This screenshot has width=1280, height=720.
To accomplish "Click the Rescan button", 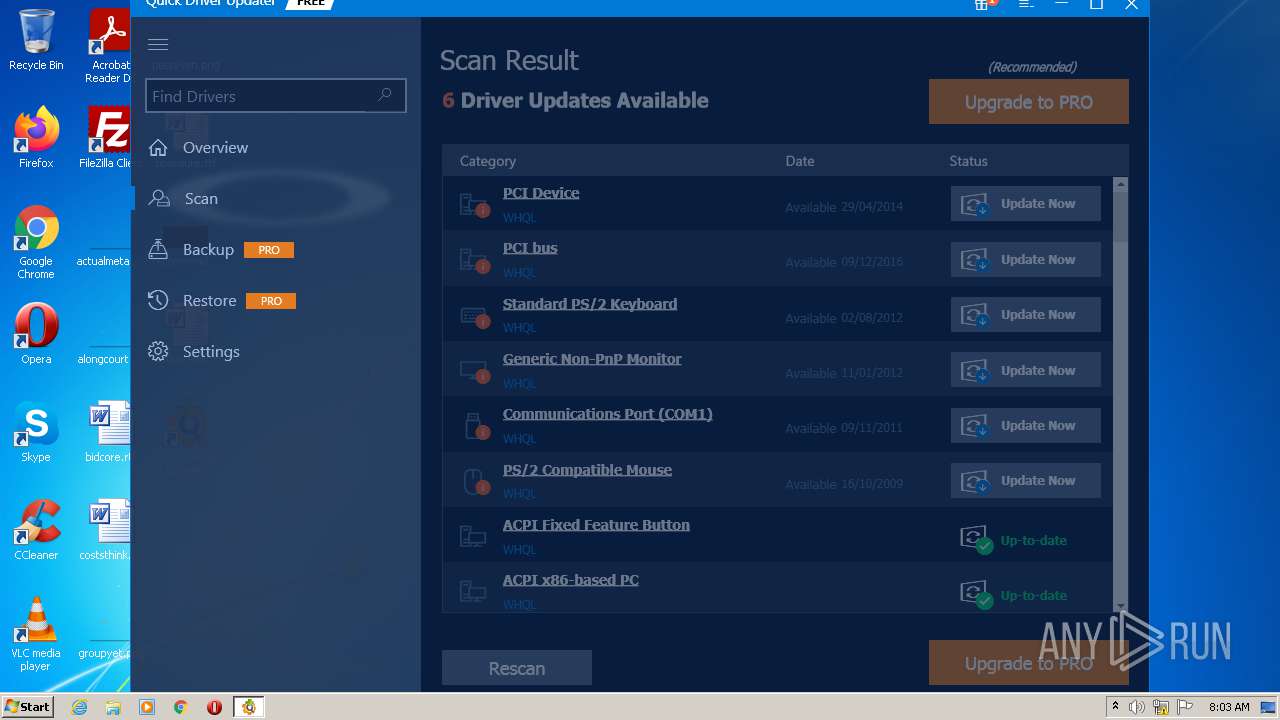I will point(517,668).
